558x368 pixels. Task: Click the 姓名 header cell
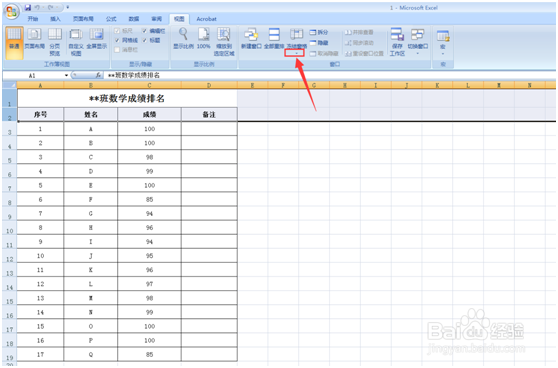pos(91,115)
